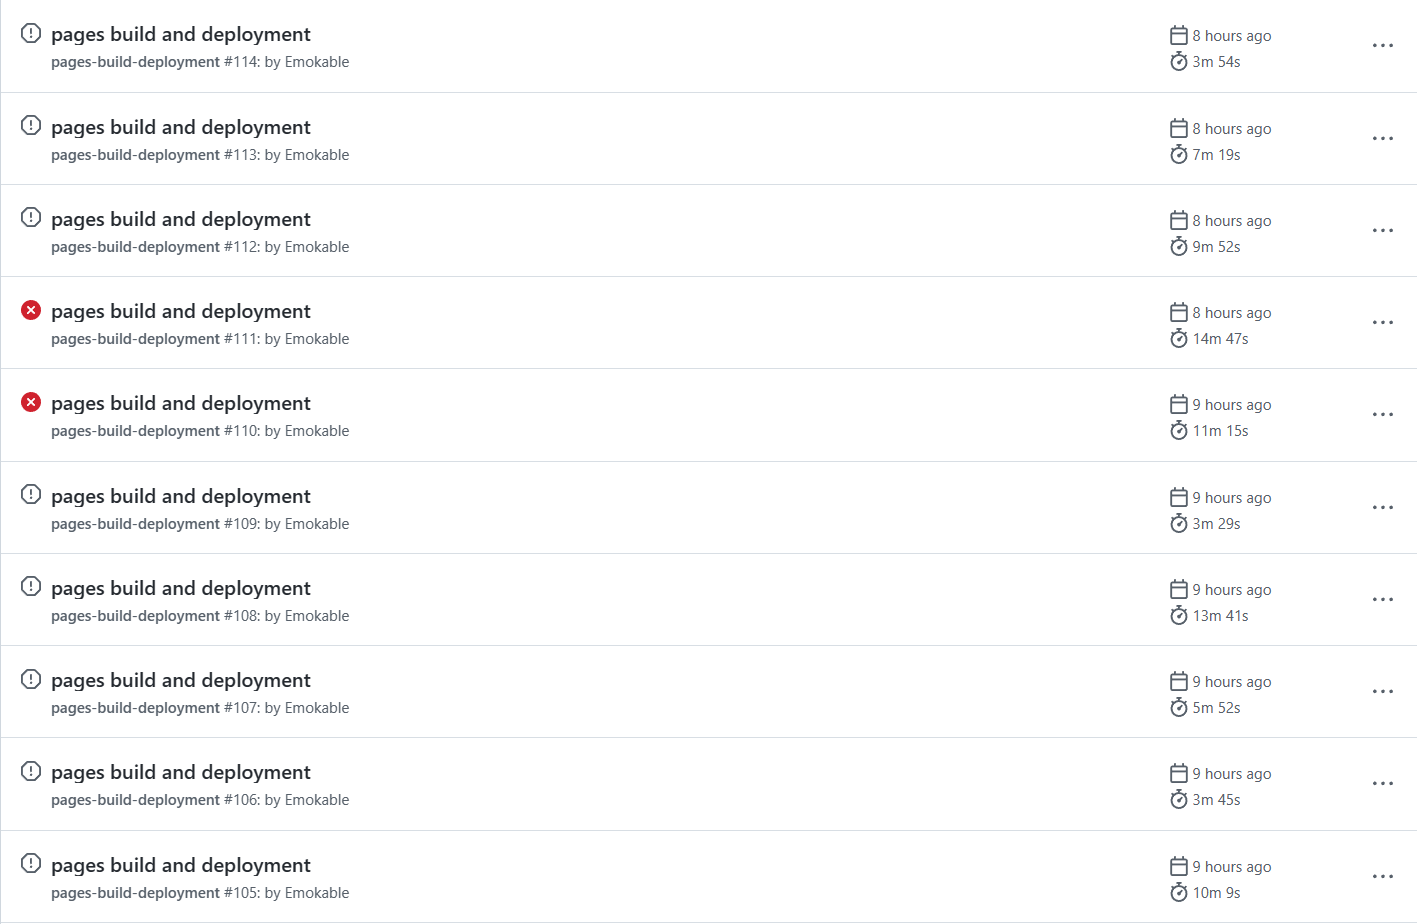1417x924 pixels.
Task: Click the 13m 41s duration text
Action: 1220,616
